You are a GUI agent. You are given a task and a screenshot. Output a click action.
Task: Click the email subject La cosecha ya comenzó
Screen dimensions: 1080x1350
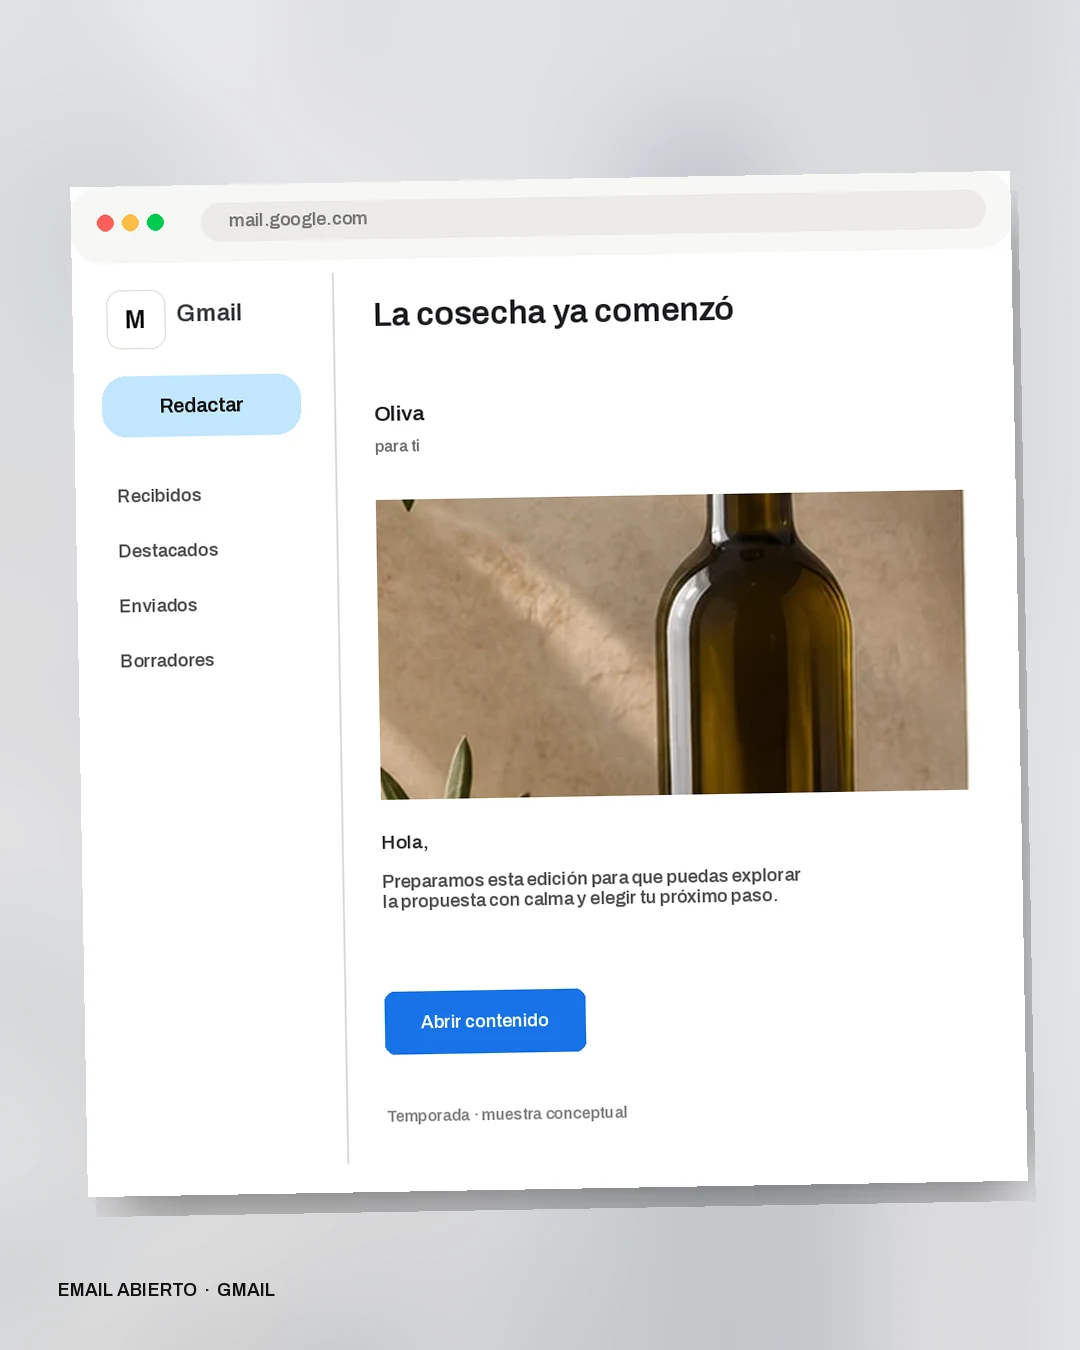tap(553, 312)
